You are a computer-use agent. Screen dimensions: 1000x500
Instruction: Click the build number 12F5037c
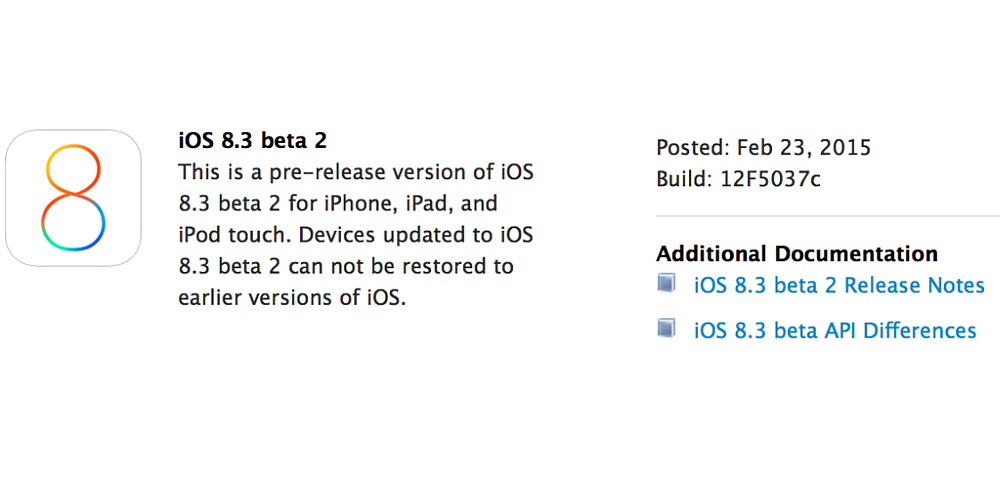(770, 179)
